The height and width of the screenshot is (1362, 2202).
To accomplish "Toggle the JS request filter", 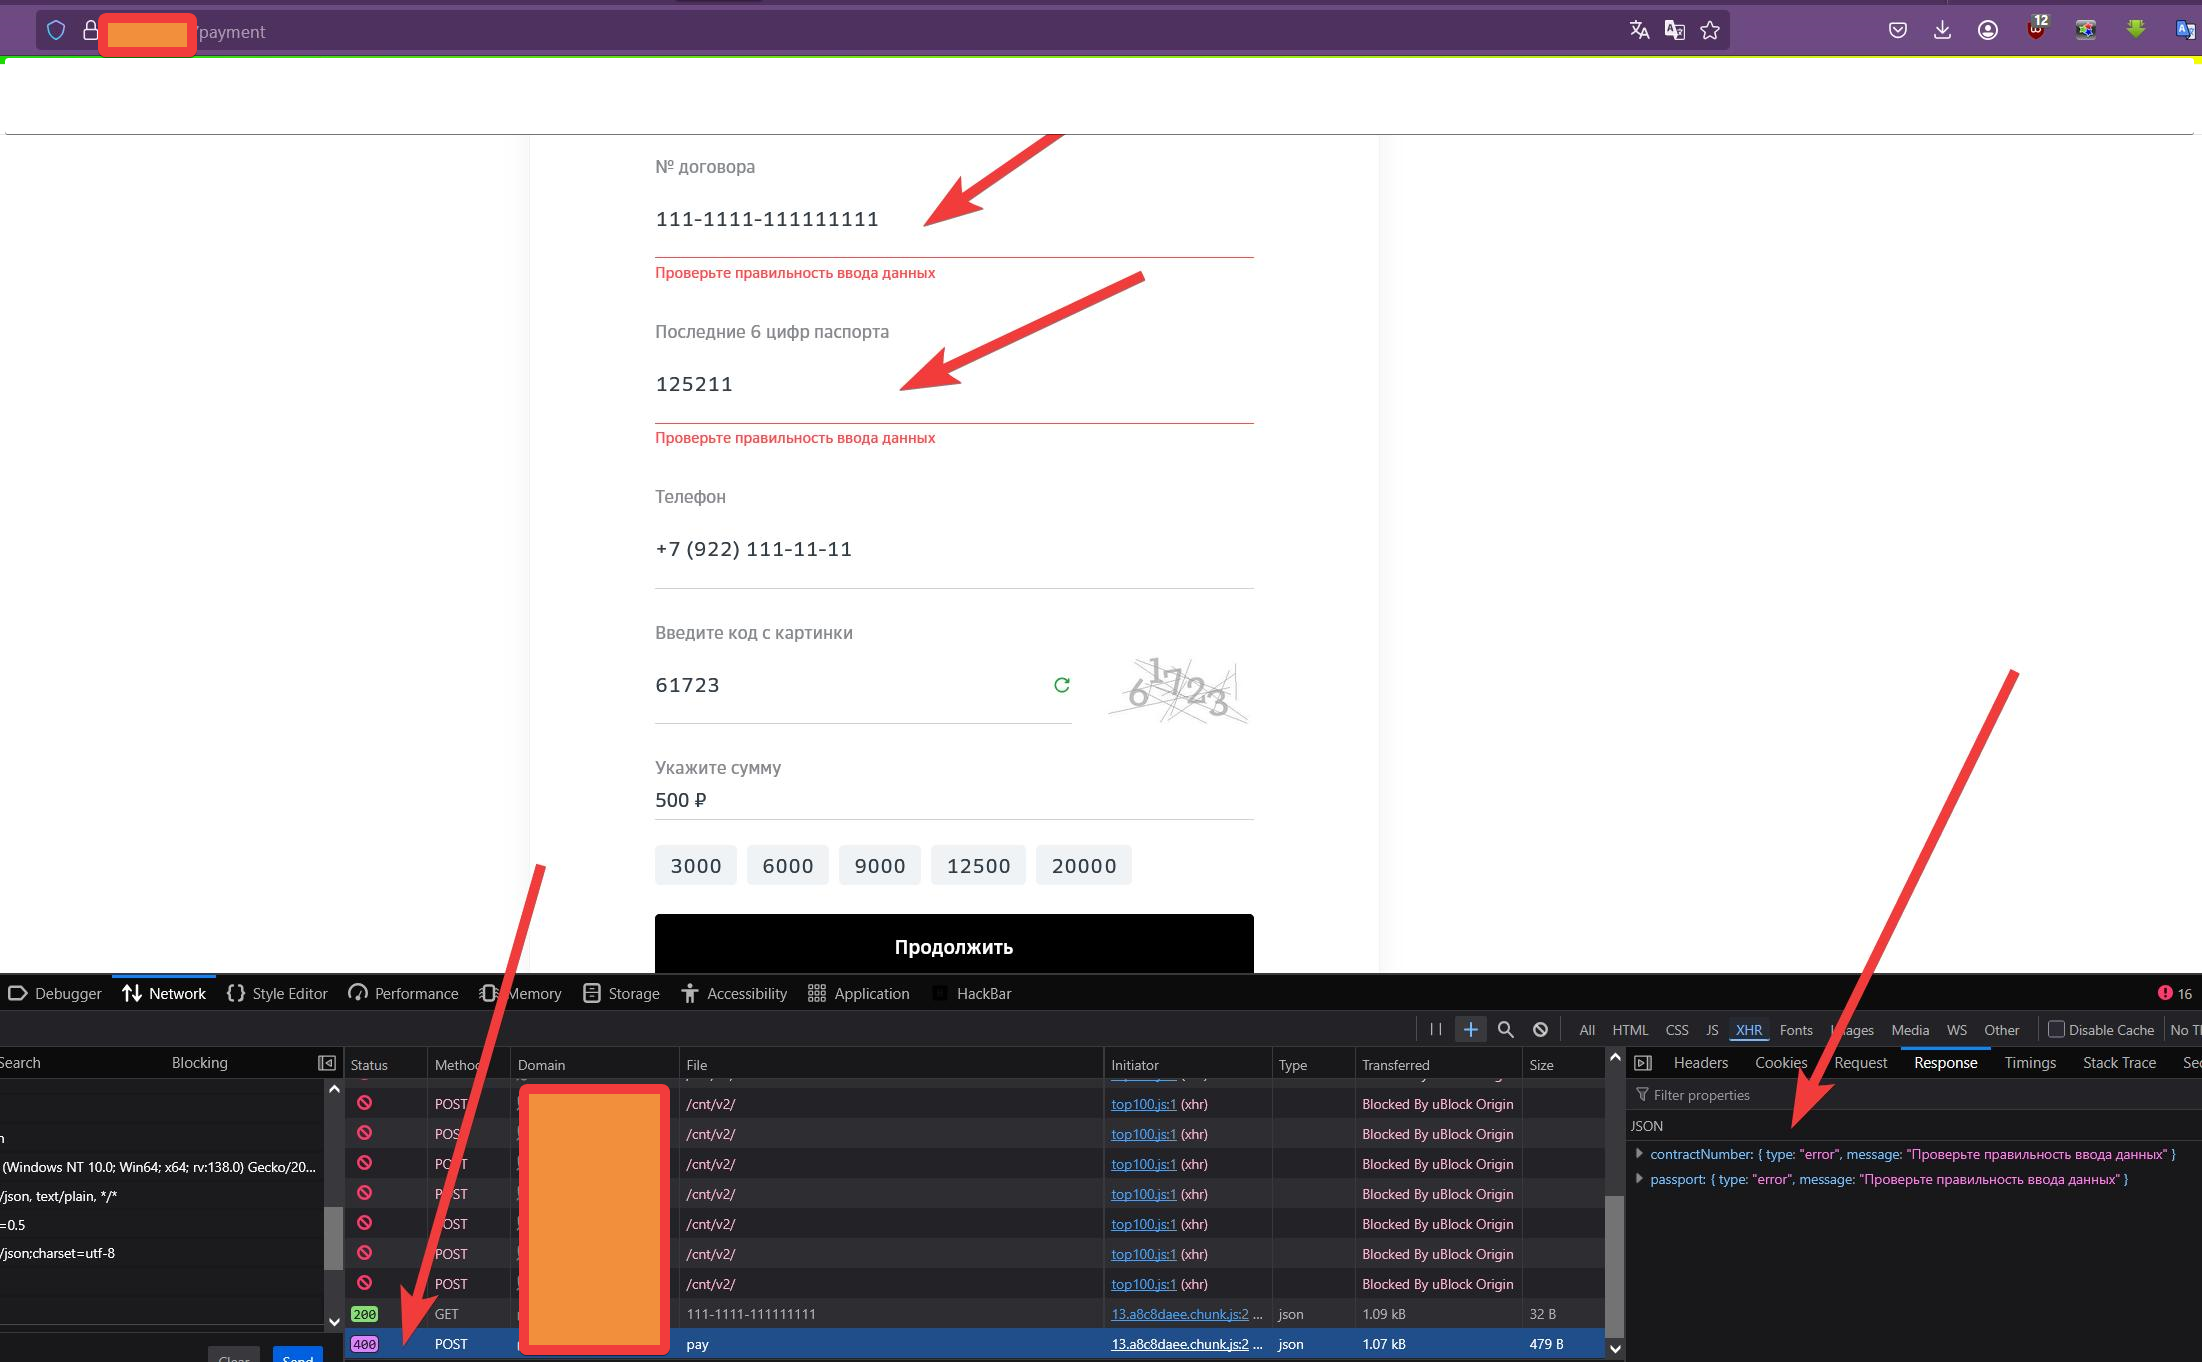I will pos(1712,1030).
